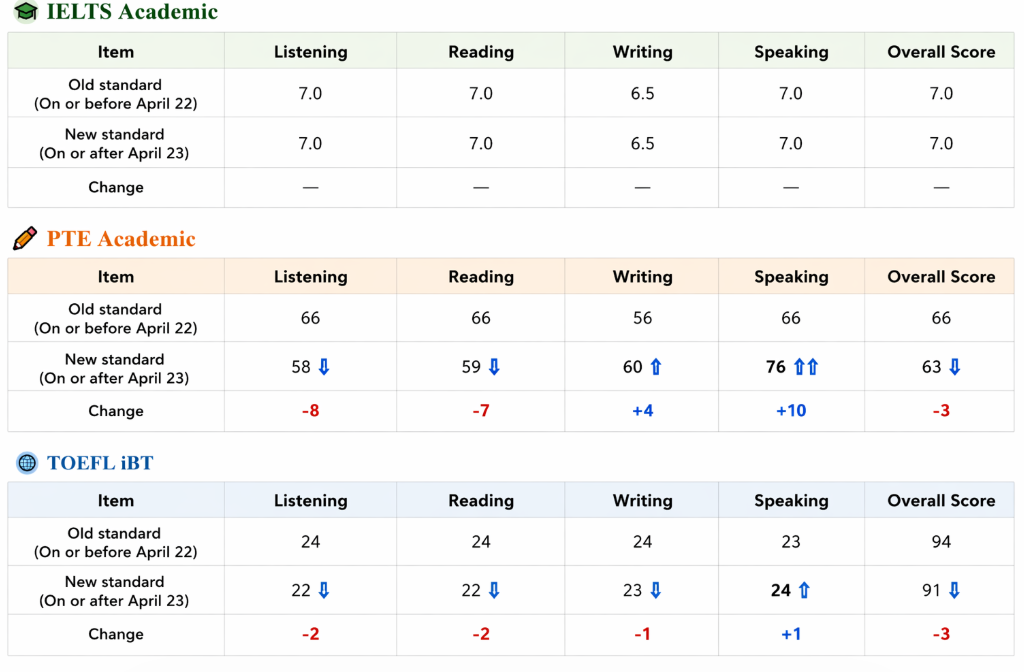The height and width of the screenshot is (672, 1024).
Task: Click the down arrow next to PTE Overall 63
Action: 954,367
